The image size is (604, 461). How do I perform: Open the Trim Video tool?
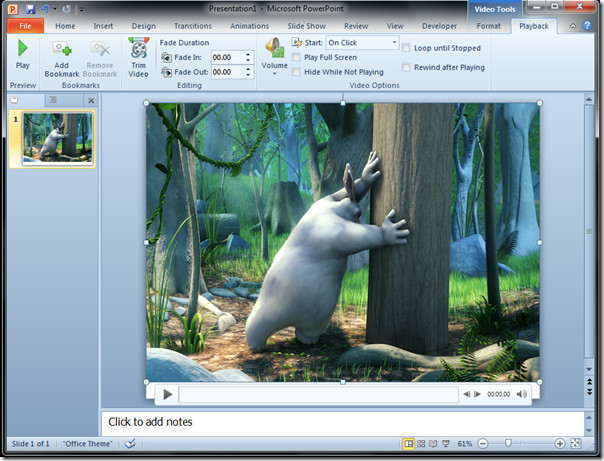pos(138,57)
